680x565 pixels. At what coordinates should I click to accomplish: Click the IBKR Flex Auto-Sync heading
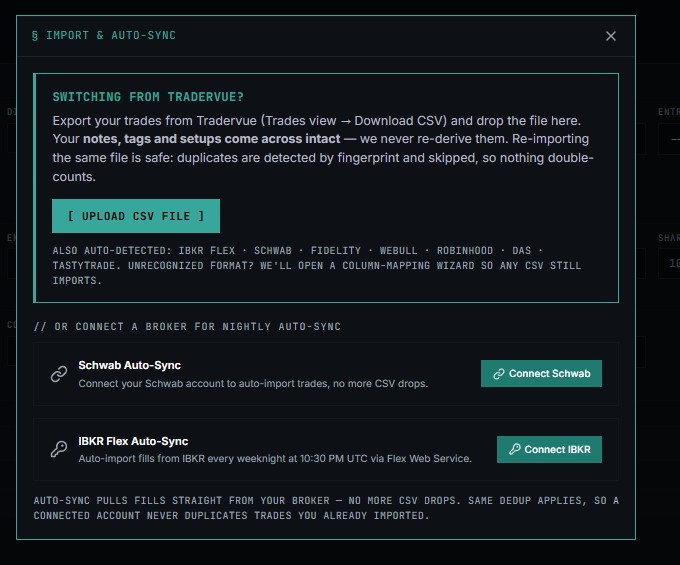click(133, 441)
